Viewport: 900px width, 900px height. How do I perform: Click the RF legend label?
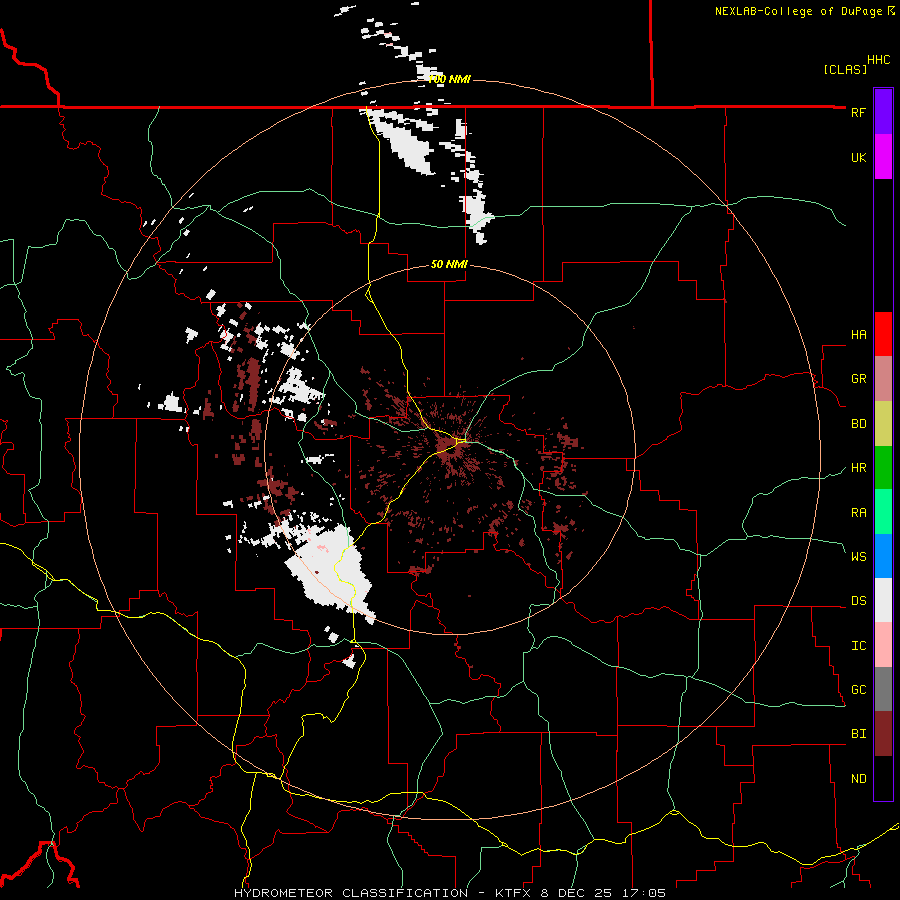tap(858, 112)
